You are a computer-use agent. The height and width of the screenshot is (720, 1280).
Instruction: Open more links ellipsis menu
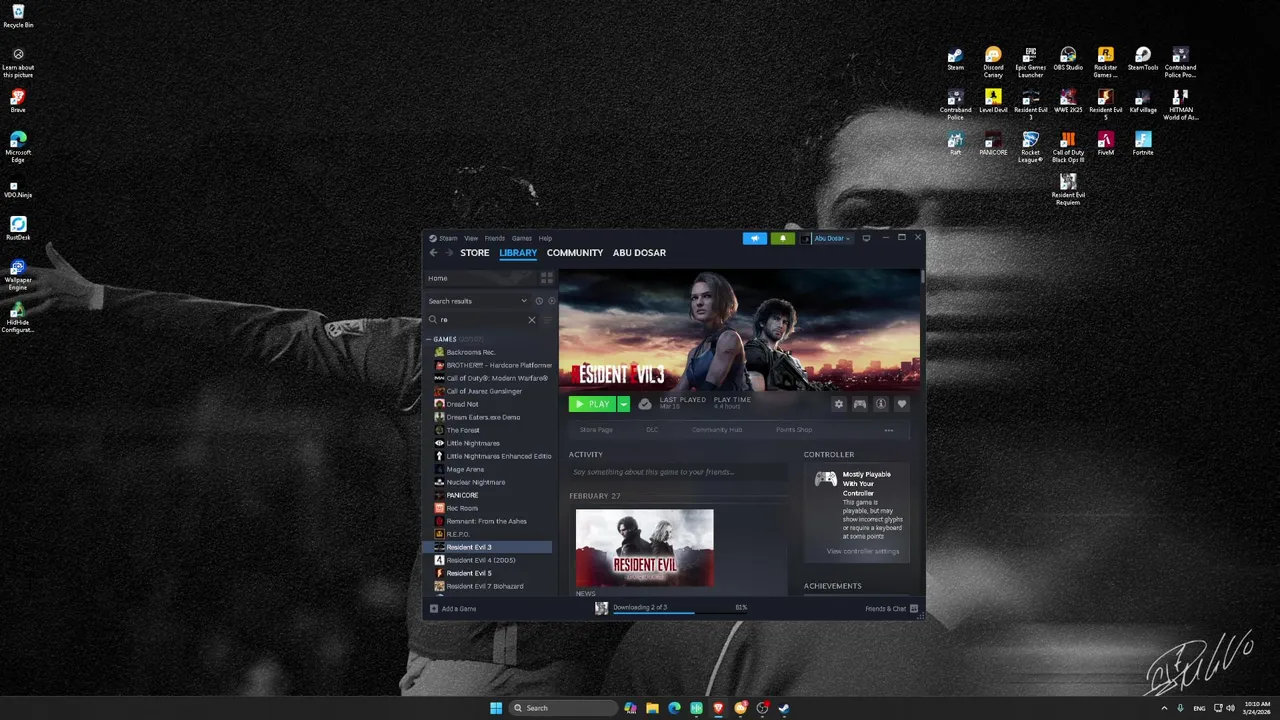point(888,430)
